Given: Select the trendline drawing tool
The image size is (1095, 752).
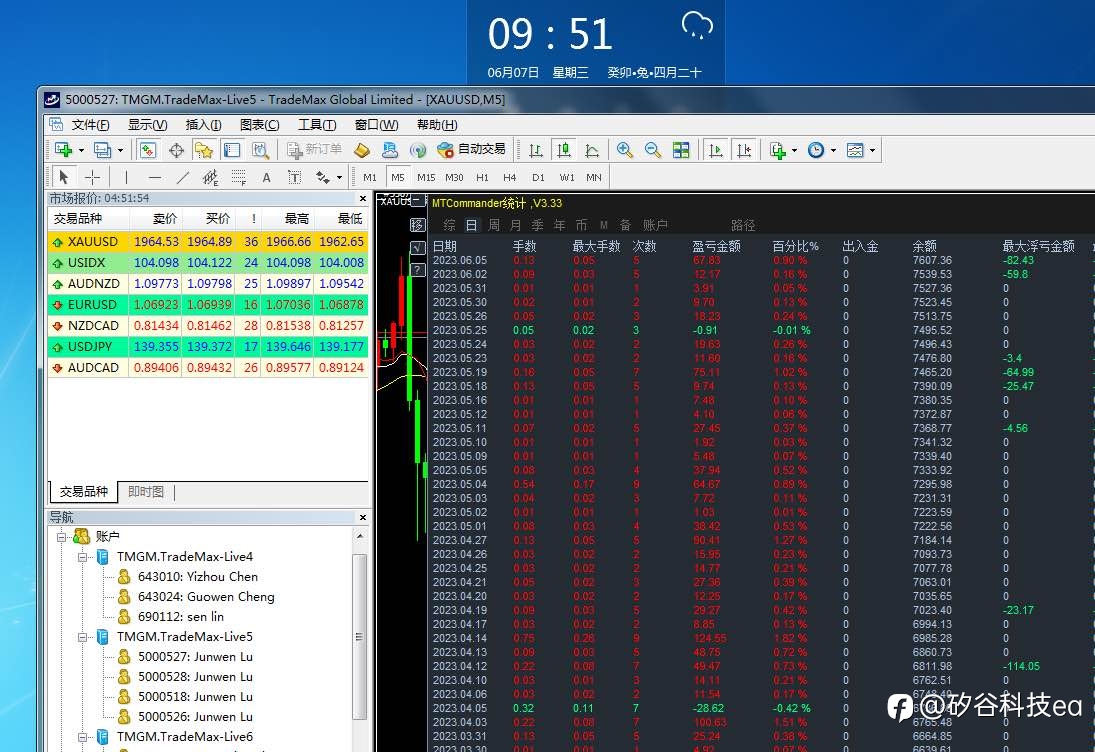Looking at the screenshot, I should point(182,177).
